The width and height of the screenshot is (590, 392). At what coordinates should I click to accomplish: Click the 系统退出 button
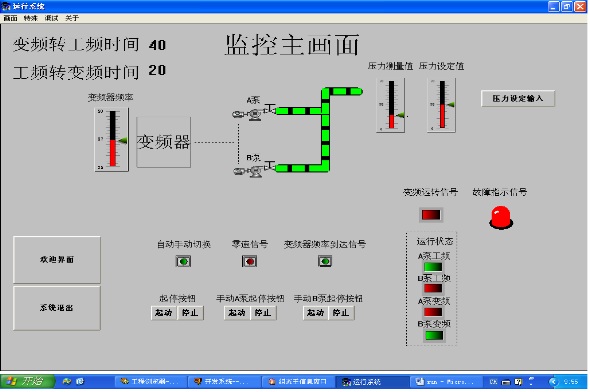57,308
